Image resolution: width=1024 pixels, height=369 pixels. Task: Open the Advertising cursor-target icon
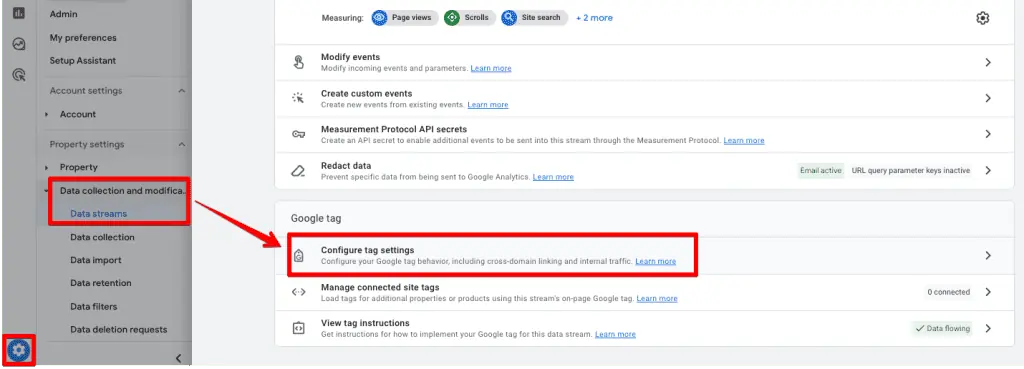click(x=19, y=75)
